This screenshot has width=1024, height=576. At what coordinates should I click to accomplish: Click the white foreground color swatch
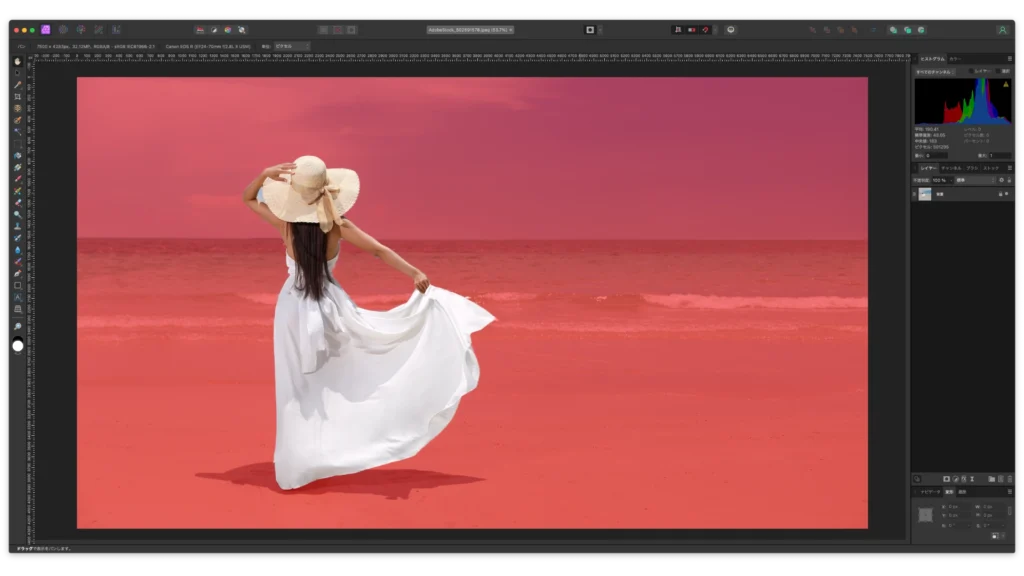click(x=18, y=346)
